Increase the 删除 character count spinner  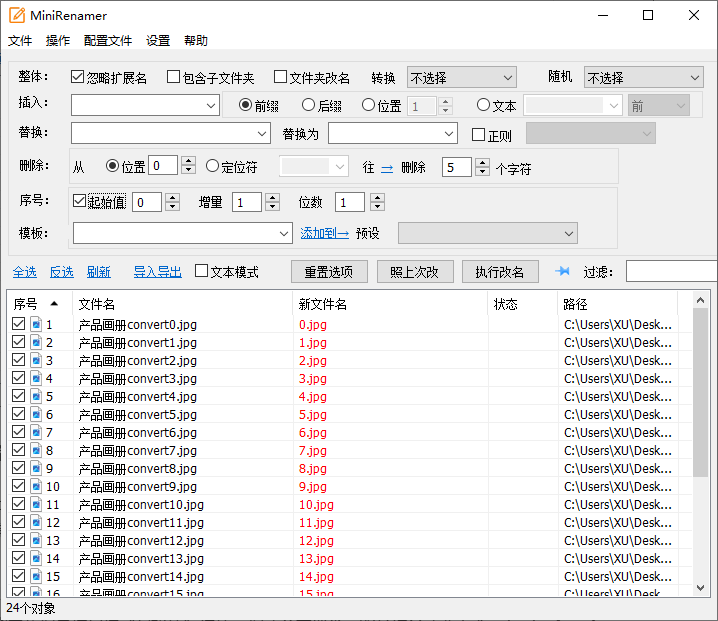point(482,163)
